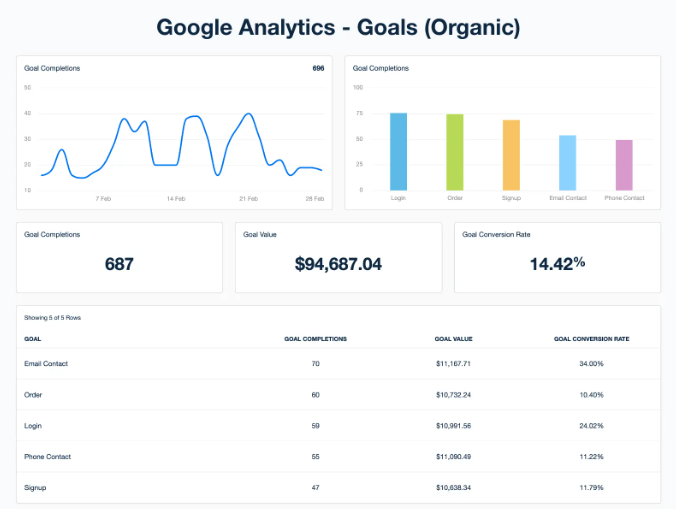The height and width of the screenshot is (509, 676).
Task: Click the 34.00% conversion rate cell
Action: point(592,364)
